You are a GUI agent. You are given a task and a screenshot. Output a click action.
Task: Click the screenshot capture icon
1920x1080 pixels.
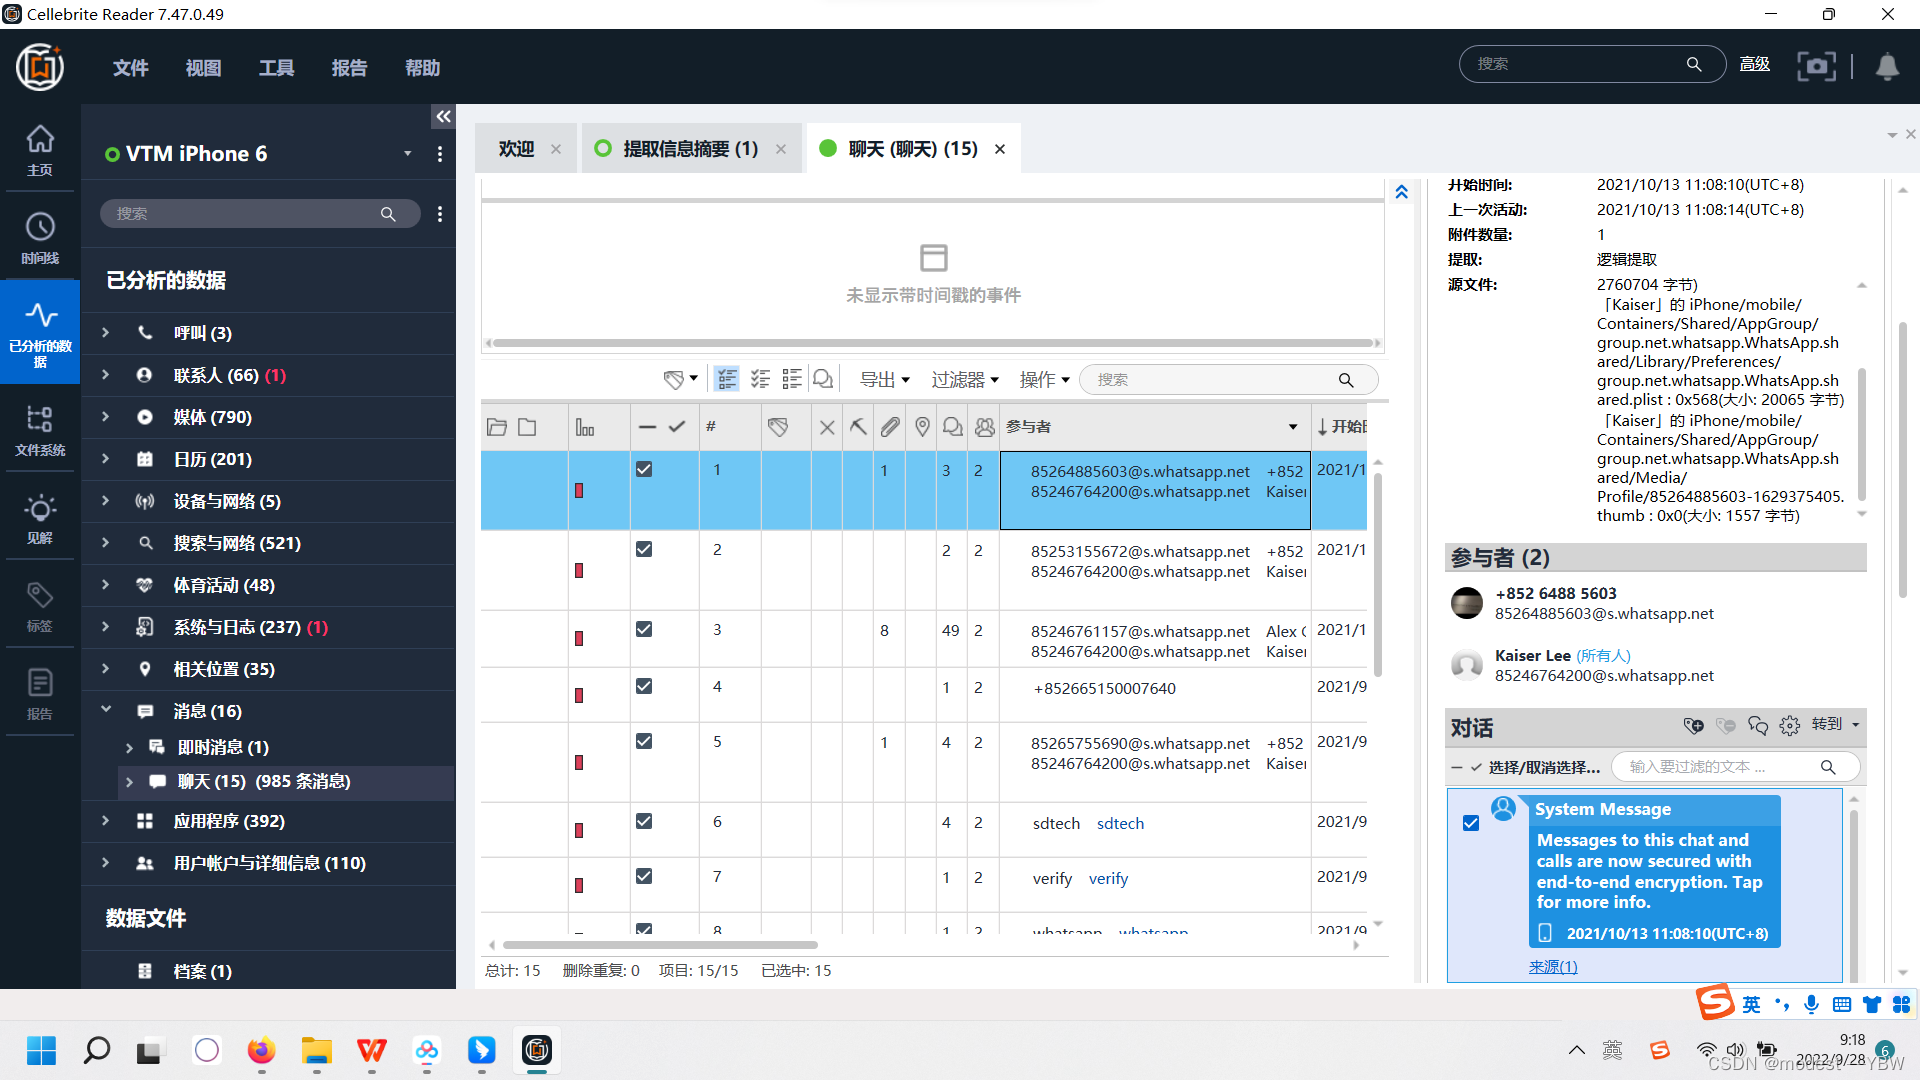click(x=1816, y=66)
